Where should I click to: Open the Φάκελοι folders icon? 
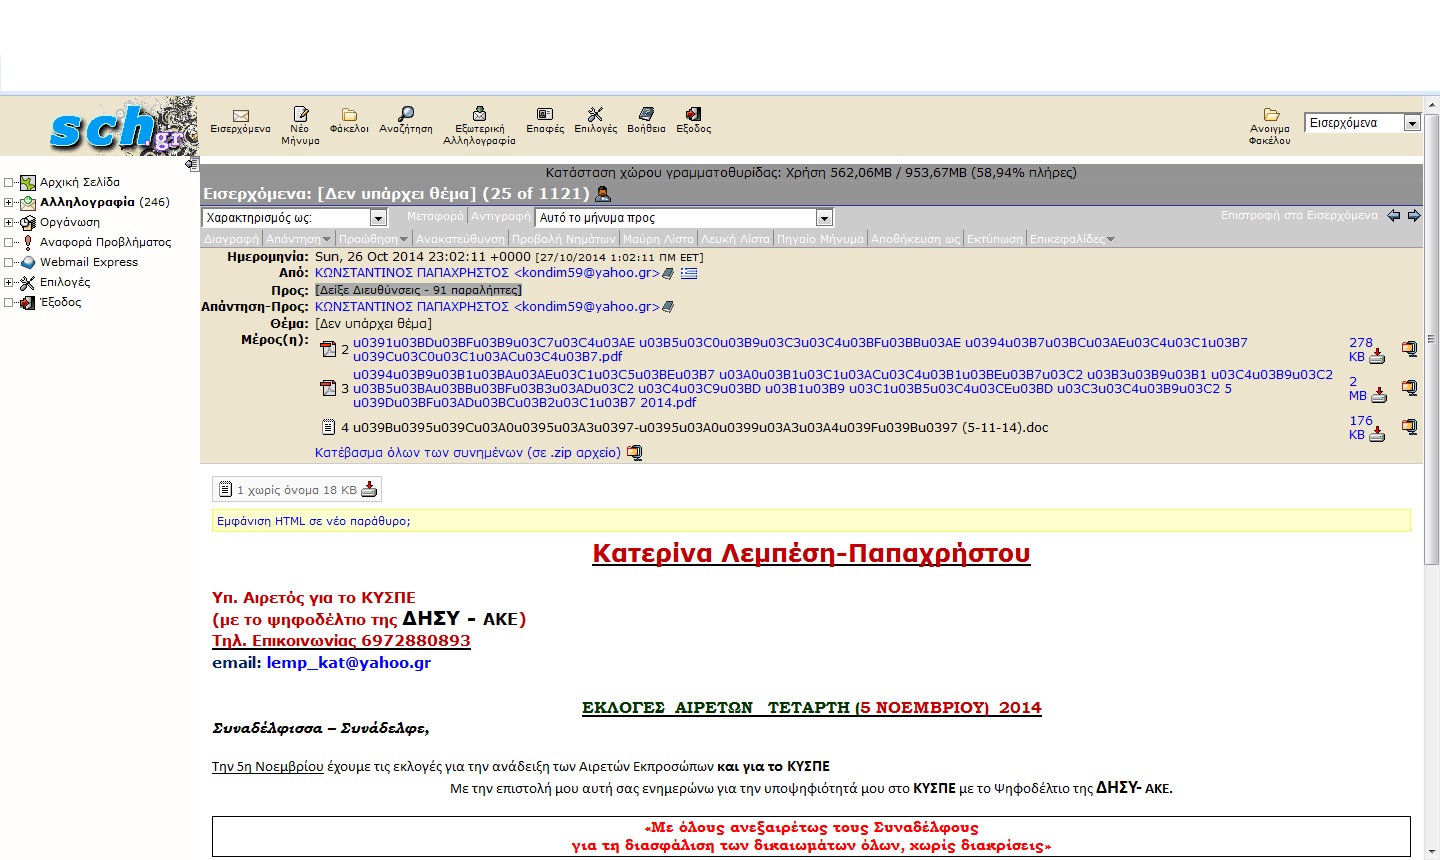coord(349,115)
